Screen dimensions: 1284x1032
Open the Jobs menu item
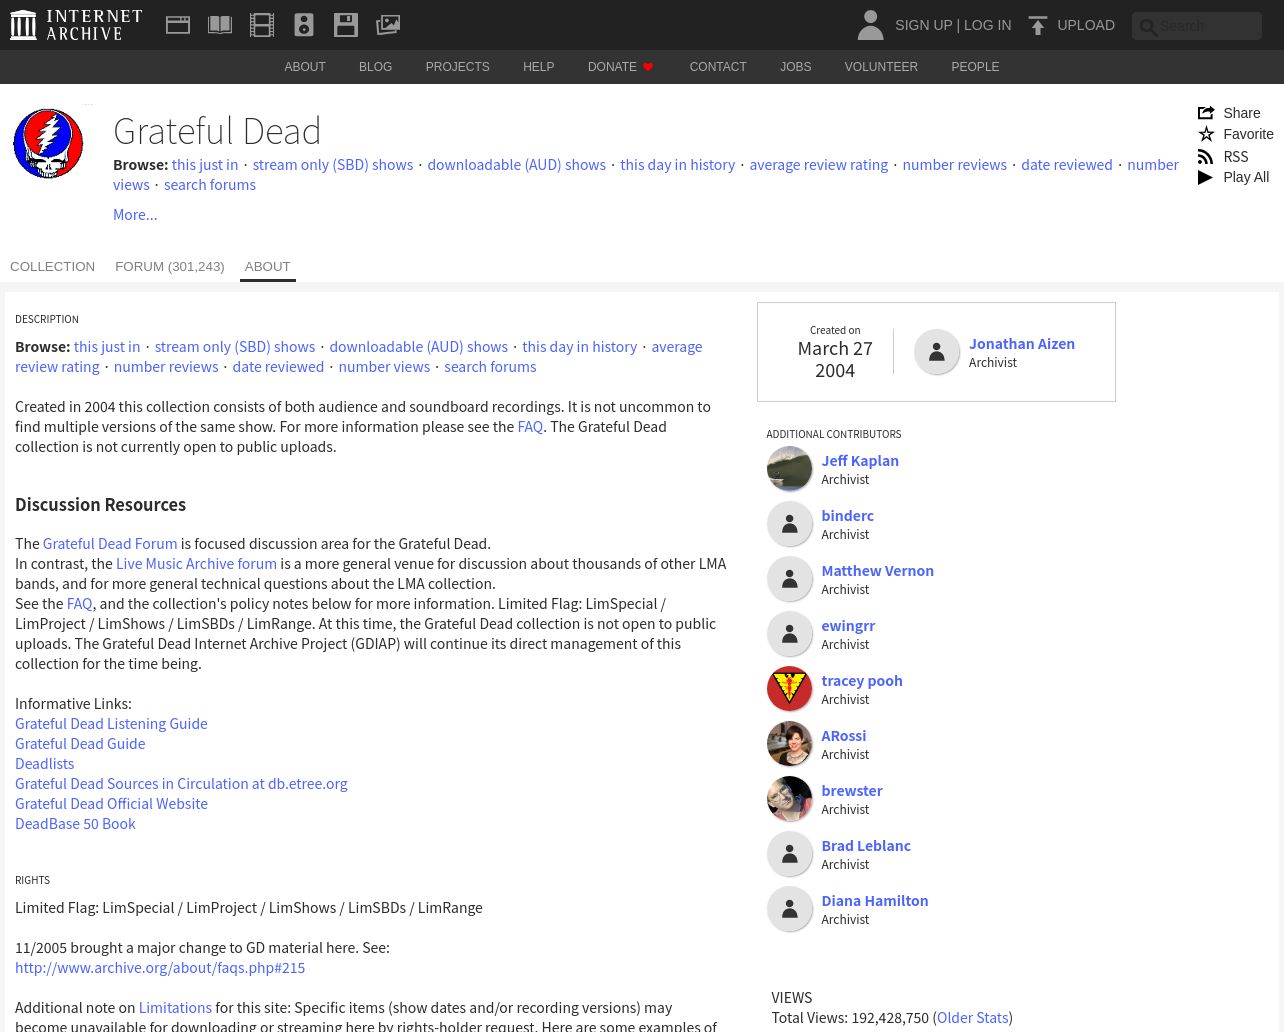(796, 67)
